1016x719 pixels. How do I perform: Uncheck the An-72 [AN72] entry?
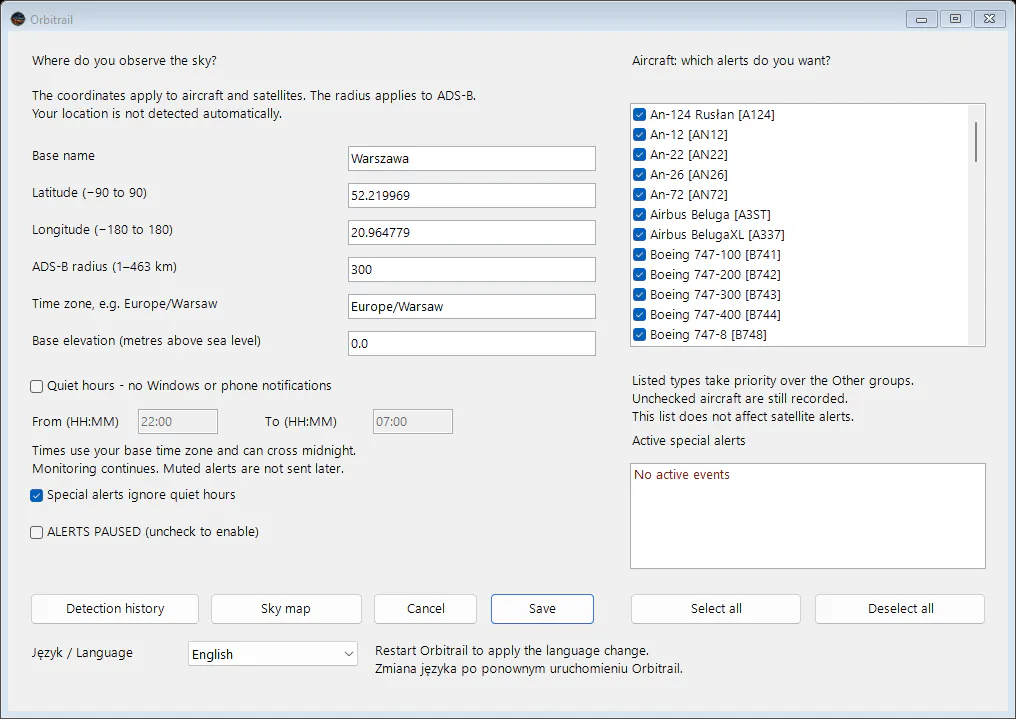[640, 194]
